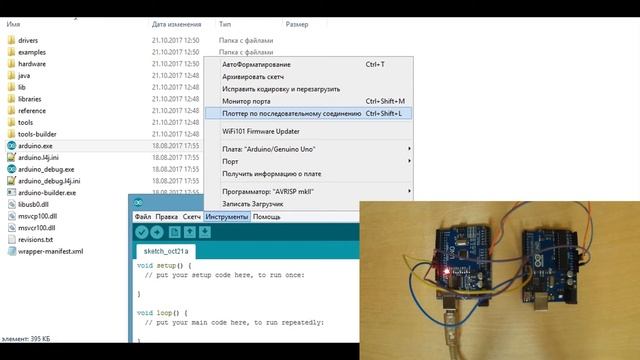
Task: Click the msvcp100.dll file icon
Action: [x=11, y=216]
